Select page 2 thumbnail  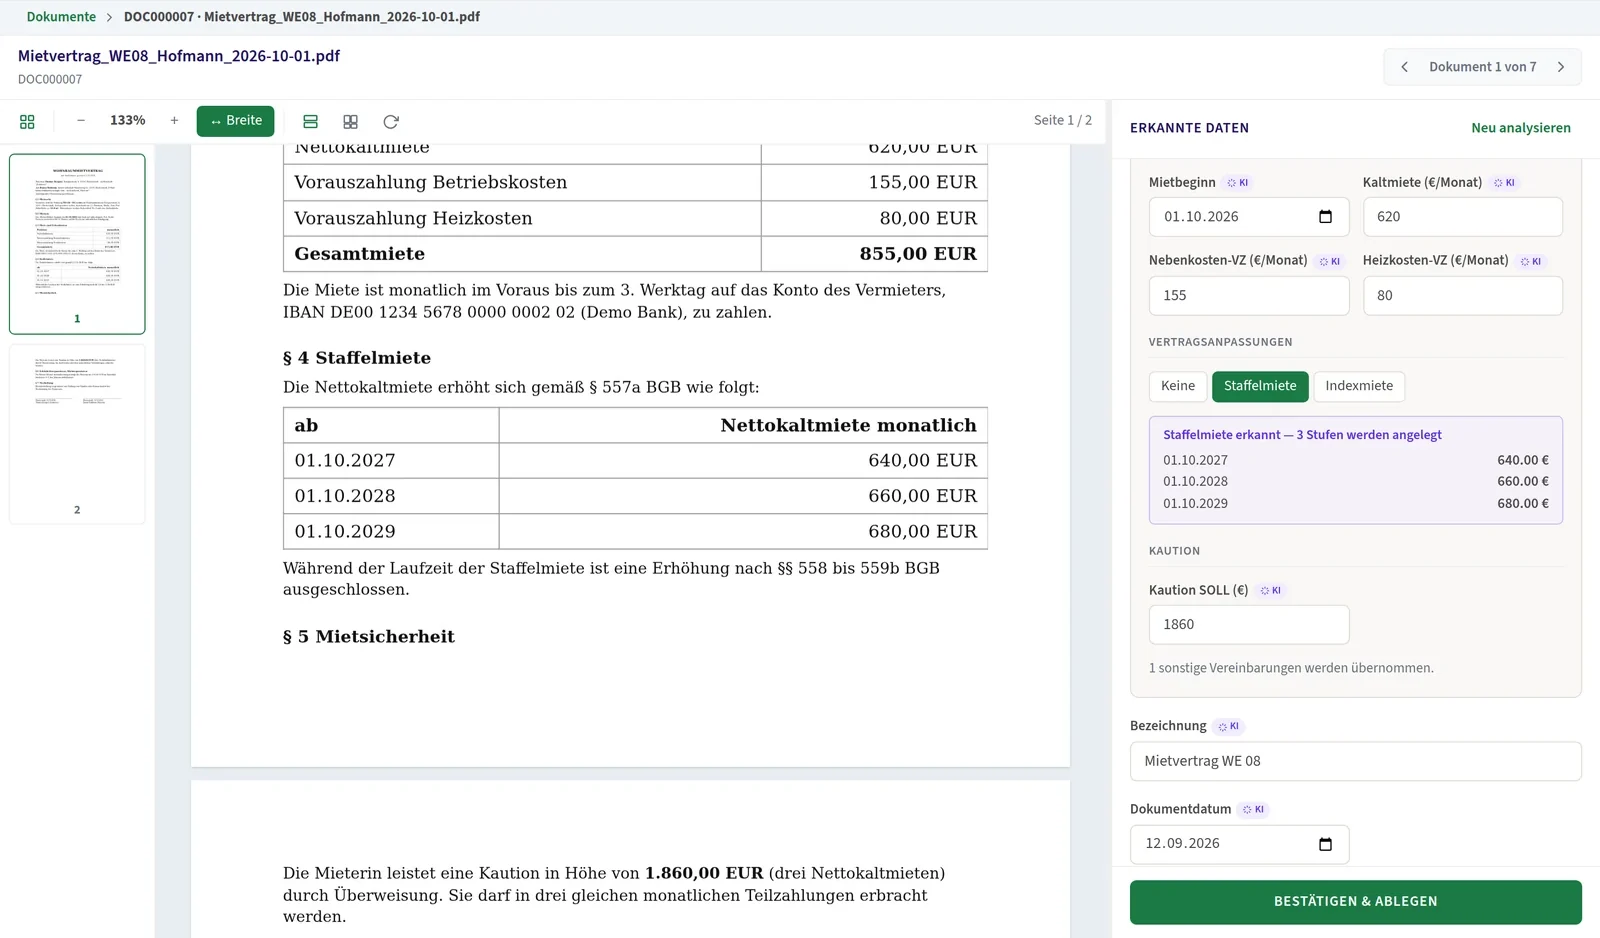(x=77, y=434)
